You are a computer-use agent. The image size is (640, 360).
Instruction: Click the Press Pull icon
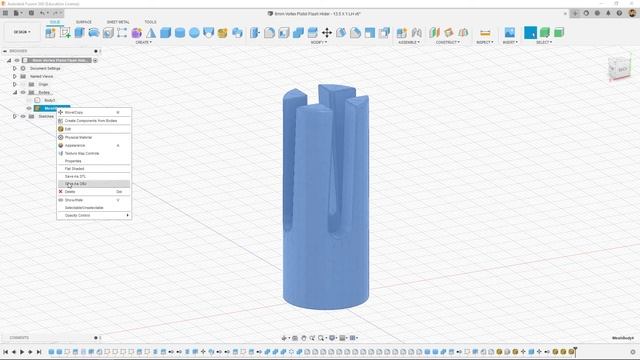[255, 33]
